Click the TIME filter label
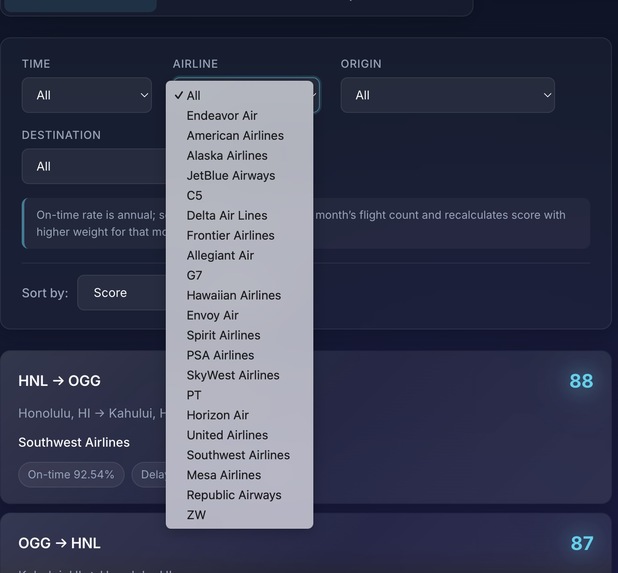This screenshot has height=573, width=618. (x=36, y=64)
